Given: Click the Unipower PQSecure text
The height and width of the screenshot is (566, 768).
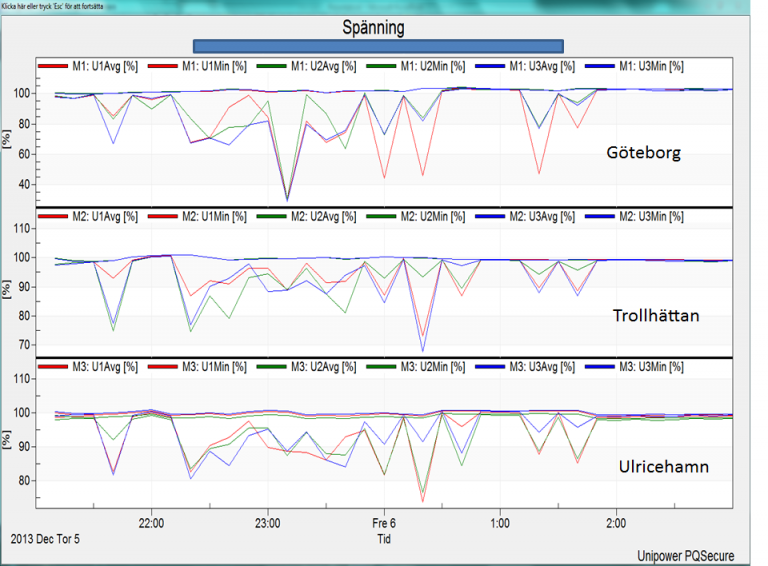Looking at the screenshot, I should pyautogui.click(x=686, y=556).
